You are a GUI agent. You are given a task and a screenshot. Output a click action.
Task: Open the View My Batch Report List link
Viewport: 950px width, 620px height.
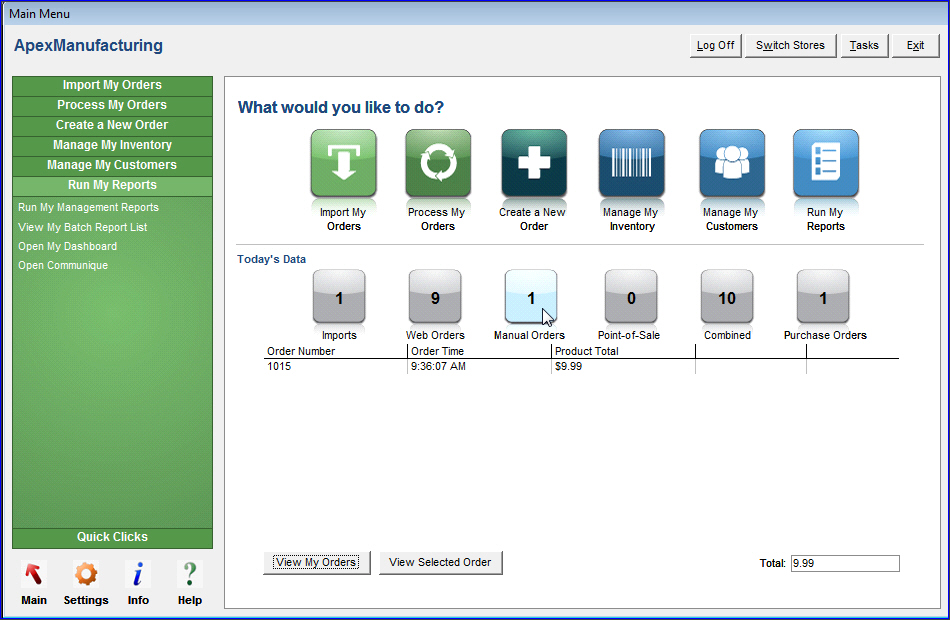click(x=82, y=227)
